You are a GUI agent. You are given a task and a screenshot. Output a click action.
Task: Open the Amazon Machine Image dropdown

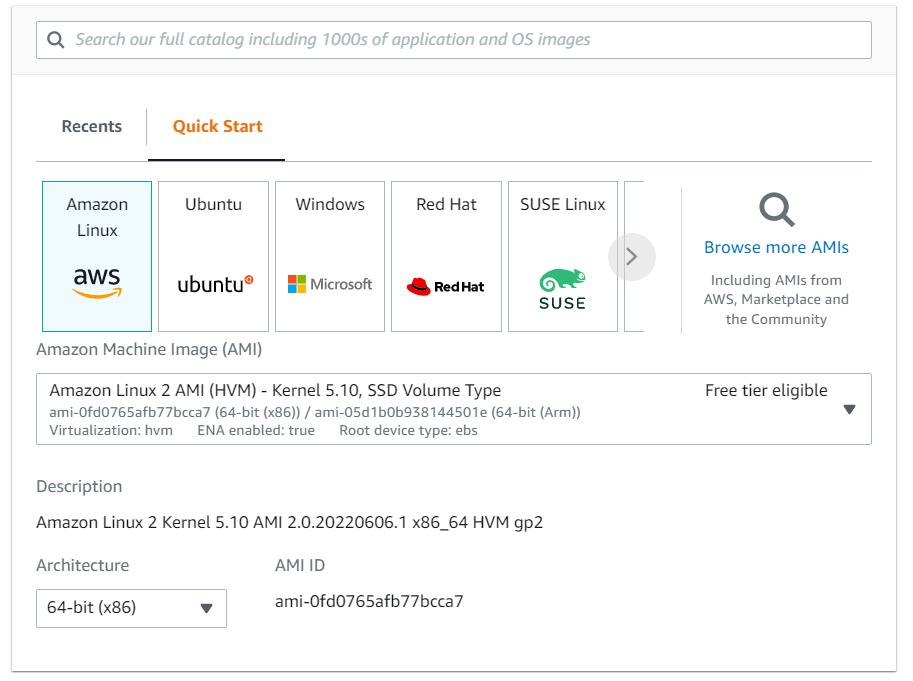click(x=454, y=409)
